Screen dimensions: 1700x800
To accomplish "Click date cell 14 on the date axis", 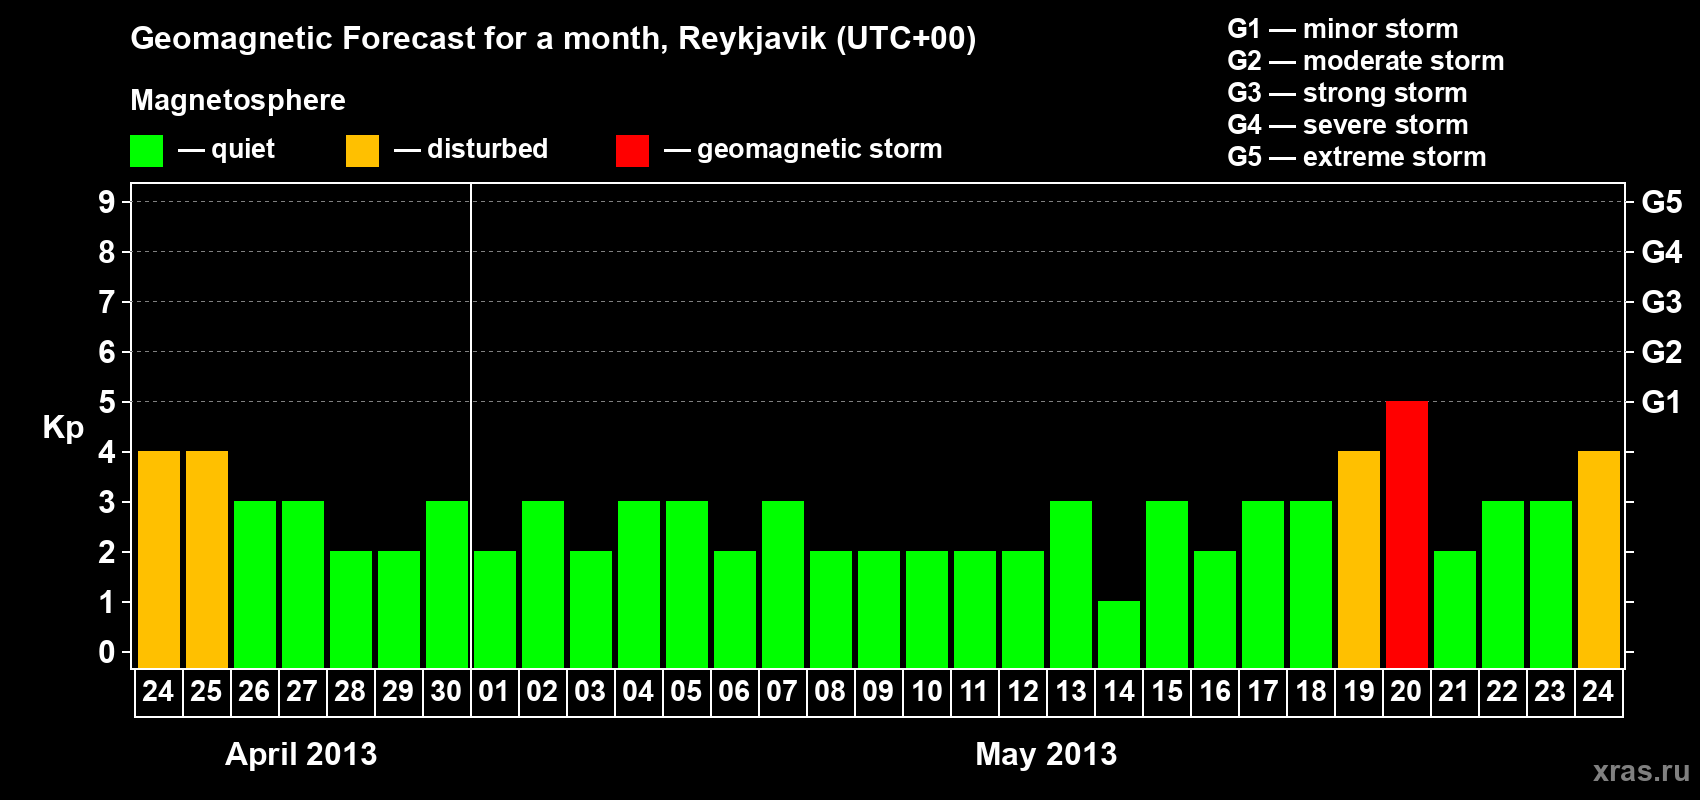I will click(x=1119, y=692).
